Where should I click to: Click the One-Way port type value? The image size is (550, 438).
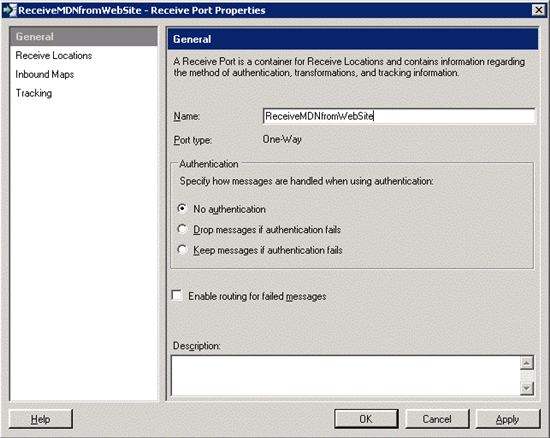point(282,140)
